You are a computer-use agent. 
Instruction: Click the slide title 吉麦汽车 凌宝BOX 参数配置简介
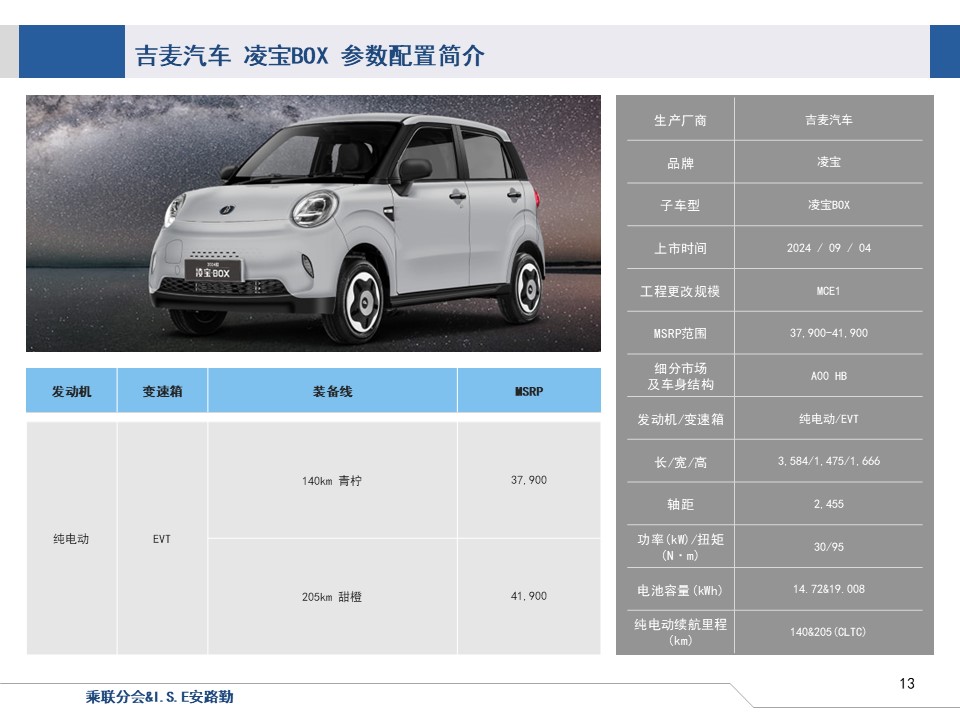310,56
